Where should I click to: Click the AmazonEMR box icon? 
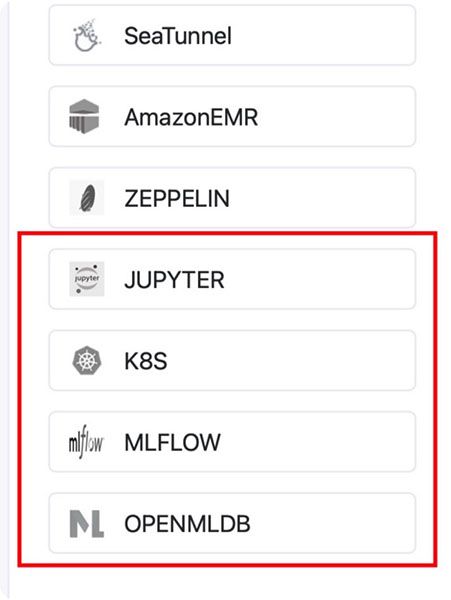(x=85, y=116)
